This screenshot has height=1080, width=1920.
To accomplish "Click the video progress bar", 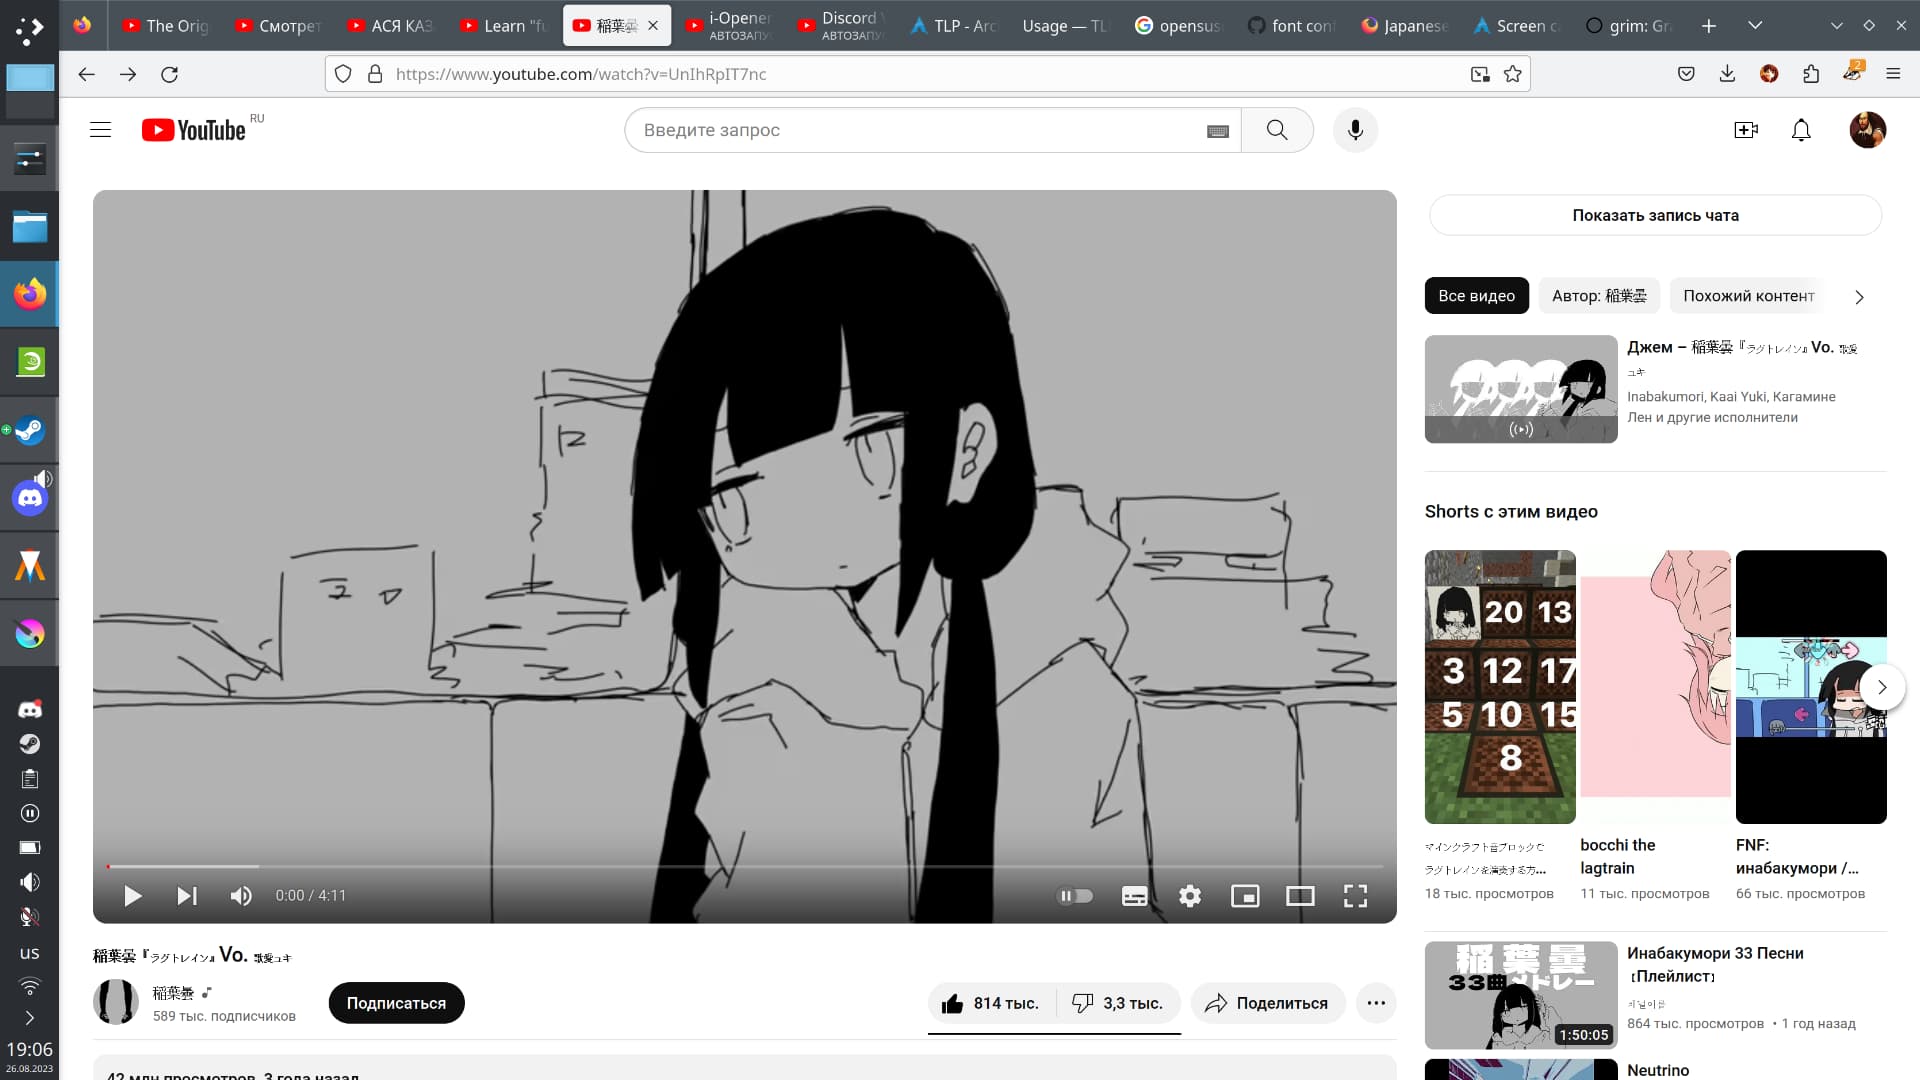I will tap(745, 866).
